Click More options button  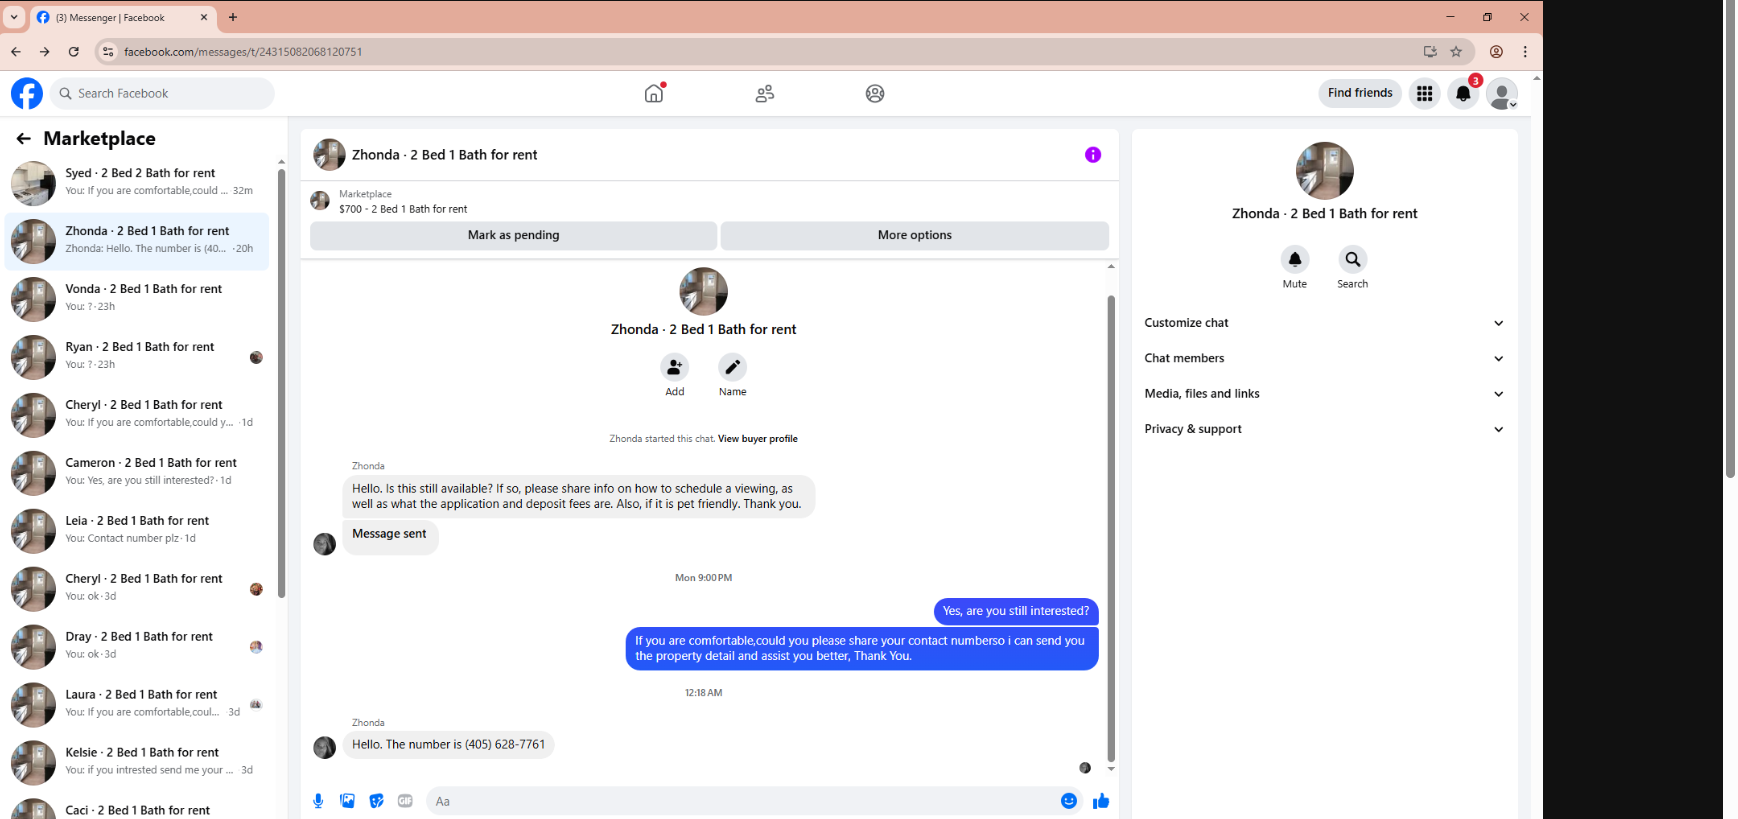click(915, 235)
